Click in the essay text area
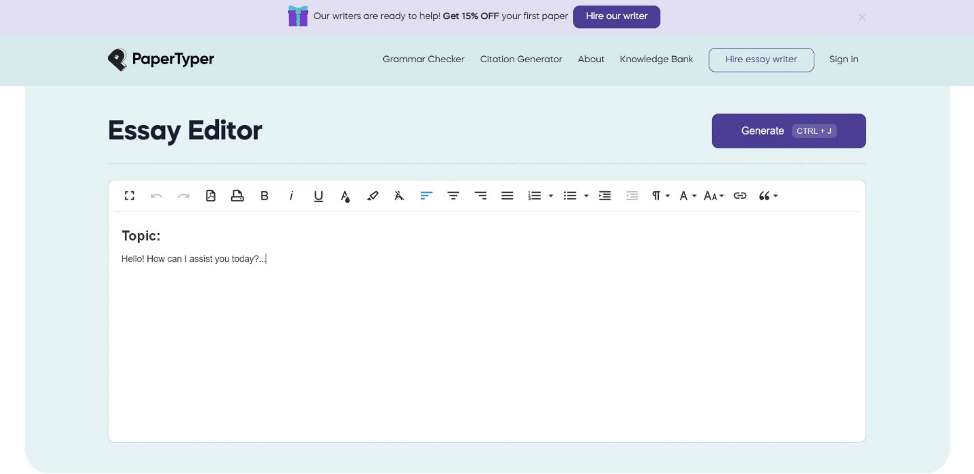Image resolution: width=974 pixels, height=474 pixels. tap(486, 340)
